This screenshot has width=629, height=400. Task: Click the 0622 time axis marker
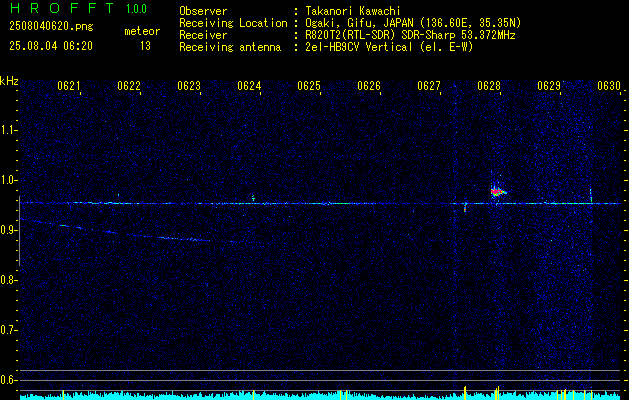pos(129,86)
